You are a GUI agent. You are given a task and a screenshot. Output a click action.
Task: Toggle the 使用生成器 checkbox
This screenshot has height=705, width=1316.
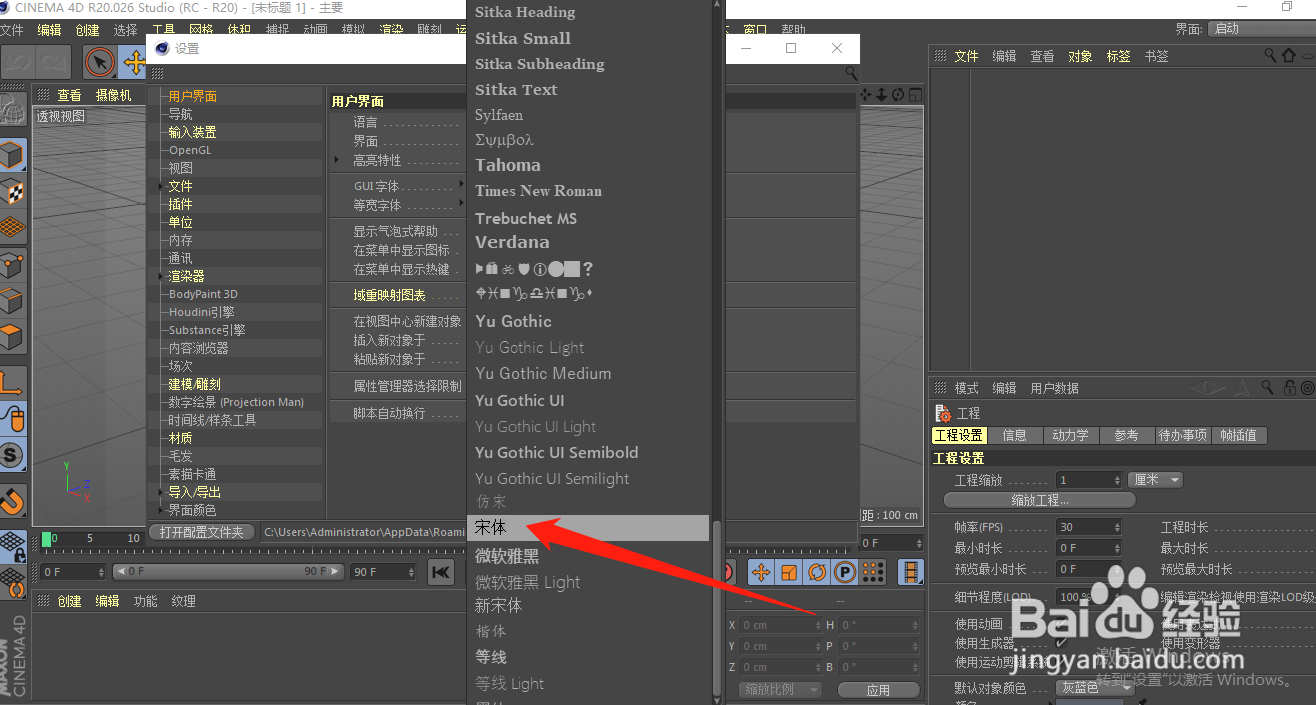pos(1062,643)
